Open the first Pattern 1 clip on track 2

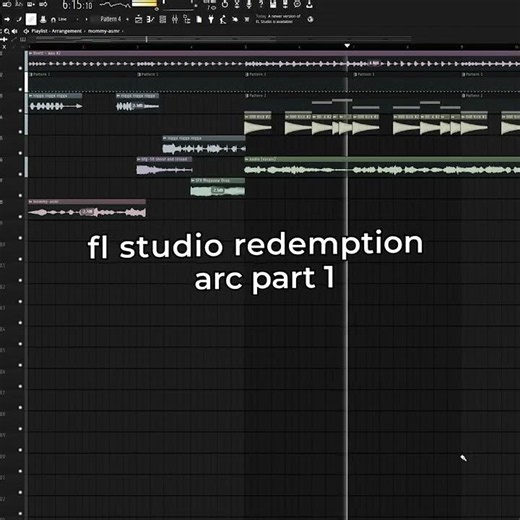pyautogui.click(x=82, y=82)
